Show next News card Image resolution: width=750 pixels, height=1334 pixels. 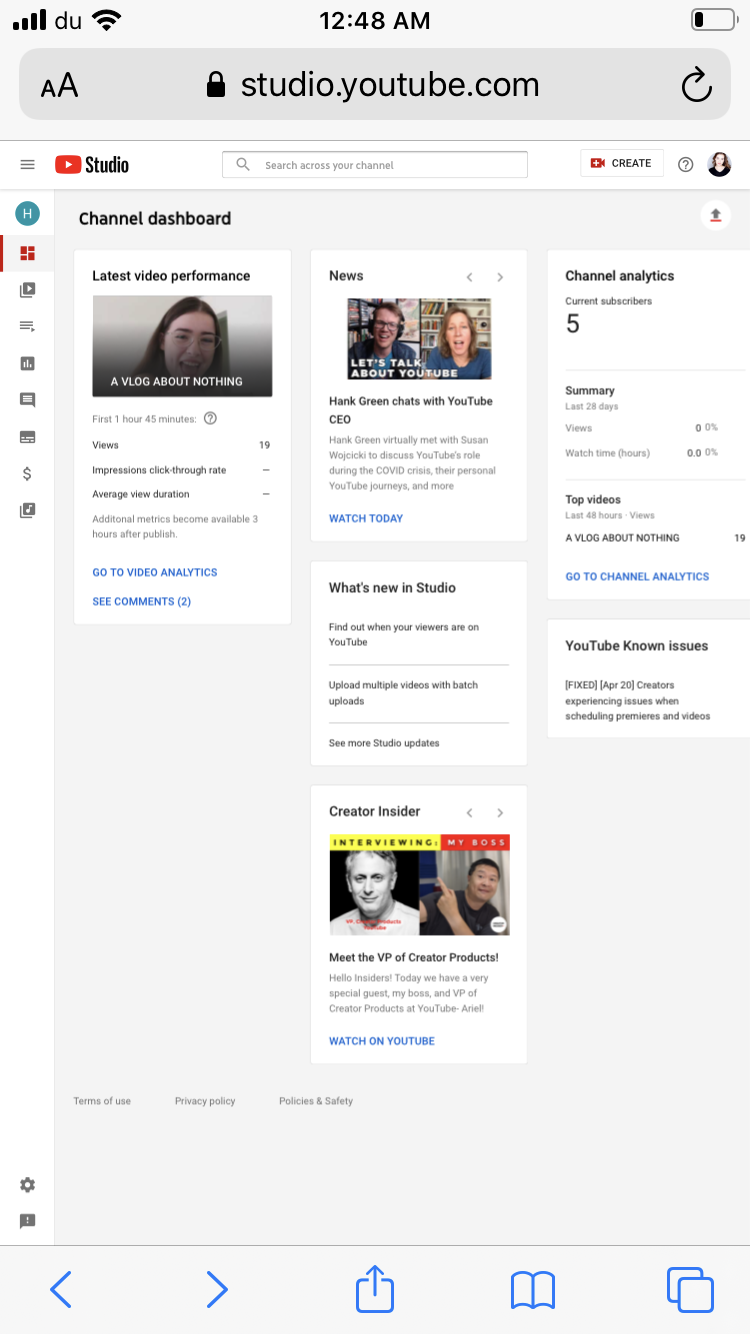pos(500,277)
